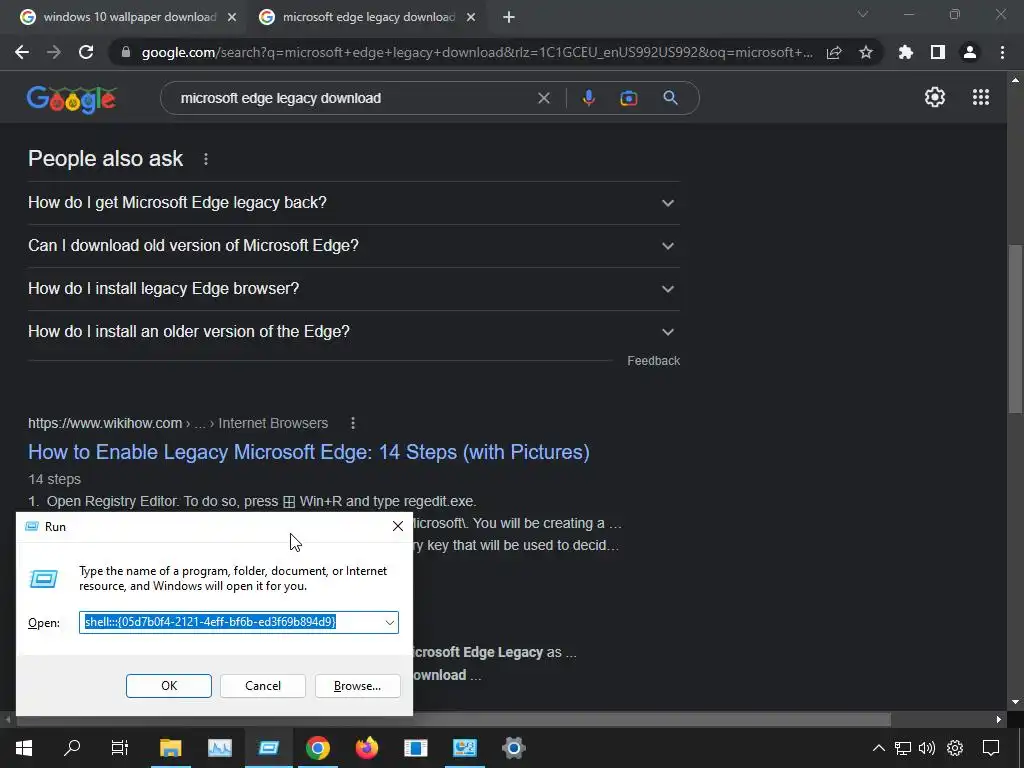Open the Run dialog Open history dropdown

coord(390,622)
